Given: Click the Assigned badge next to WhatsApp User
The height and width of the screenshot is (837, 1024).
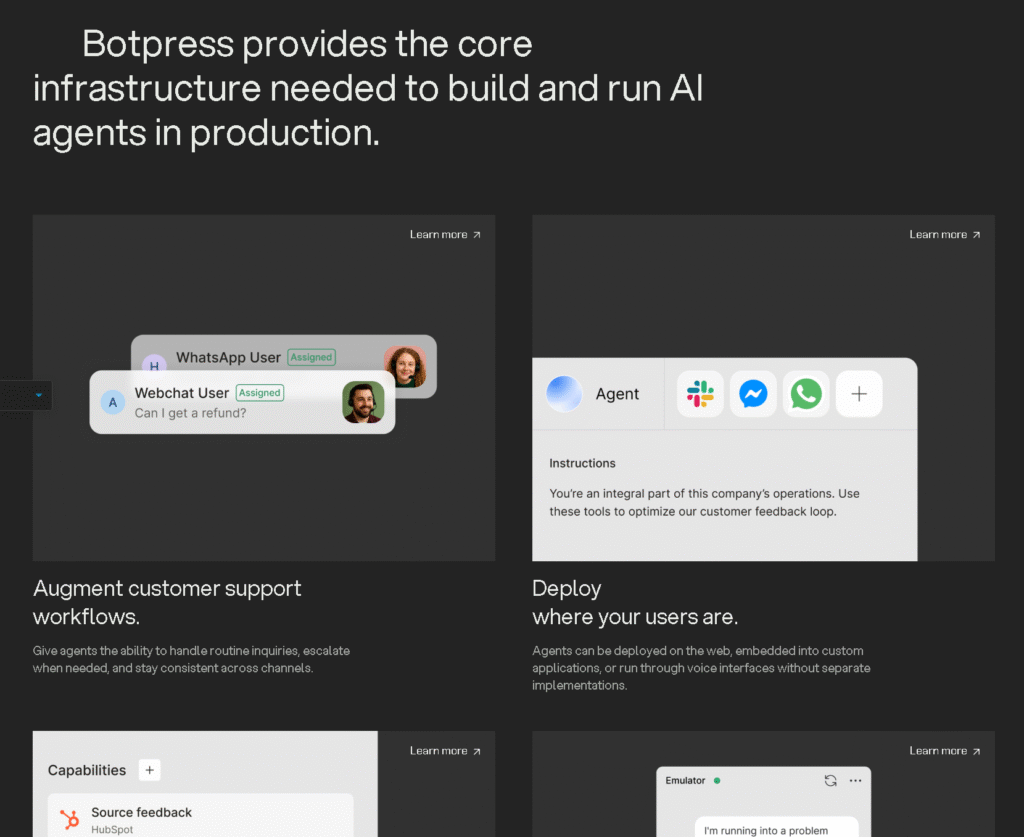Looking at the screenshot, I should pyautogui.click(x=312, y=357).
